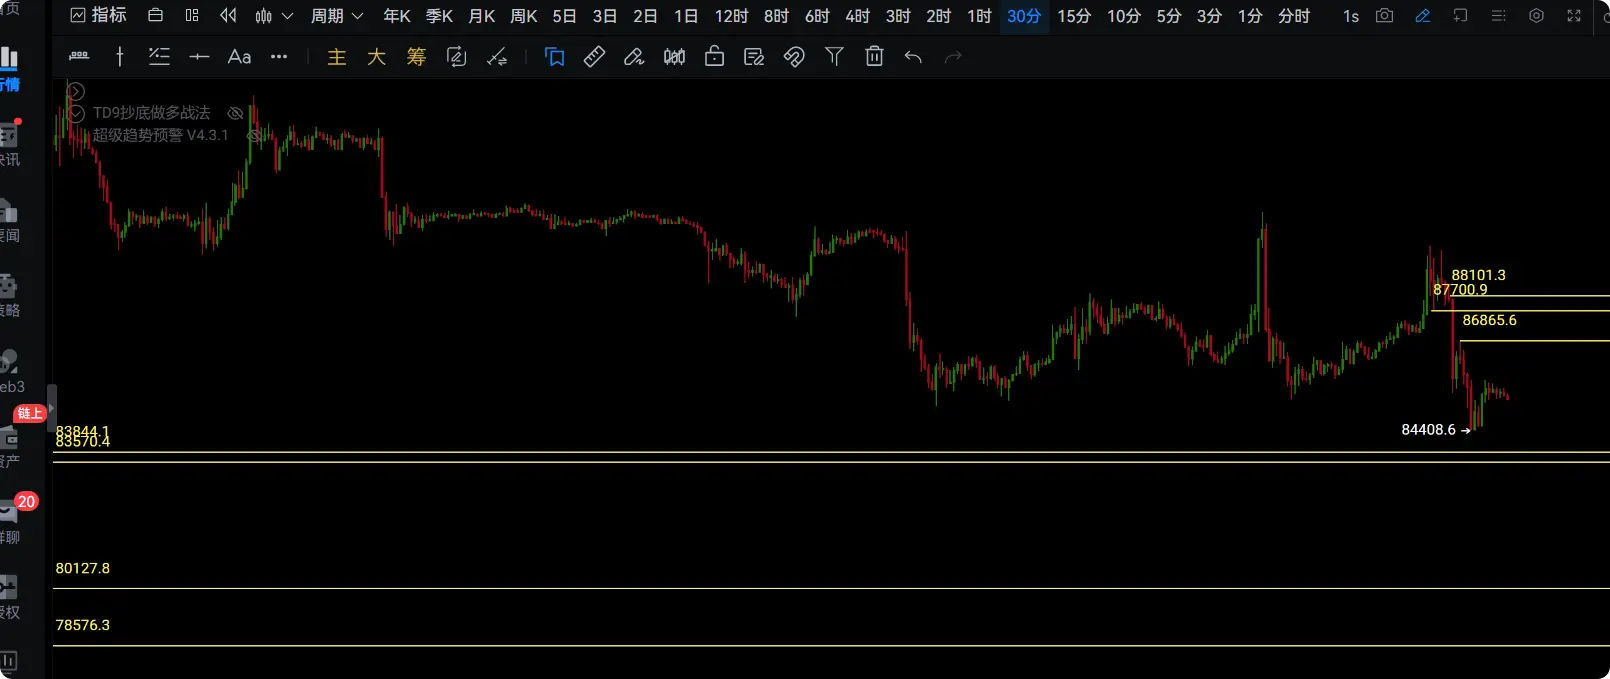The height and width of the screenshot is (679, 1610).
Task: Click the 主 button in drawing toolbar
Action: 337,57
